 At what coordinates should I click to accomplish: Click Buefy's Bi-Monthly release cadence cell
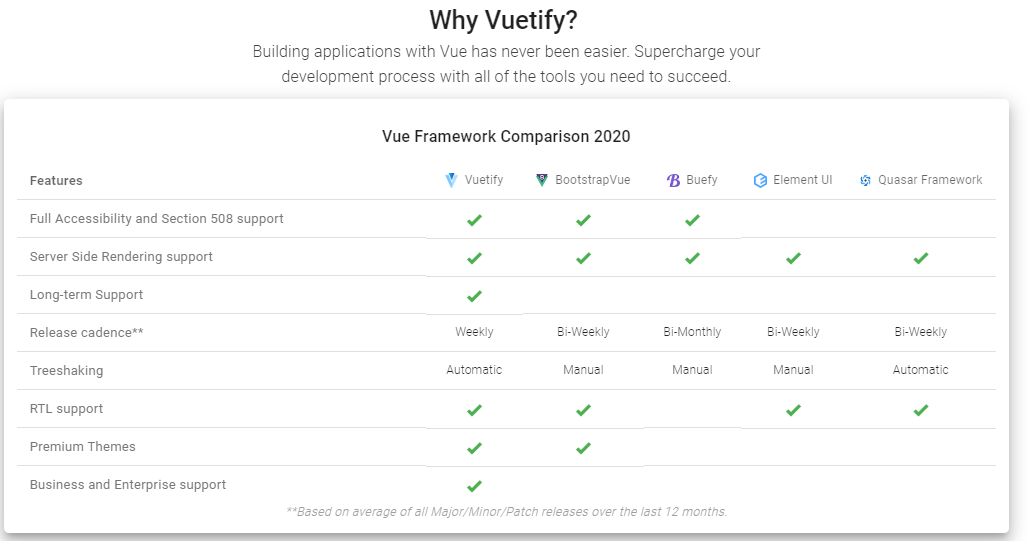click(x=692, y=332)
